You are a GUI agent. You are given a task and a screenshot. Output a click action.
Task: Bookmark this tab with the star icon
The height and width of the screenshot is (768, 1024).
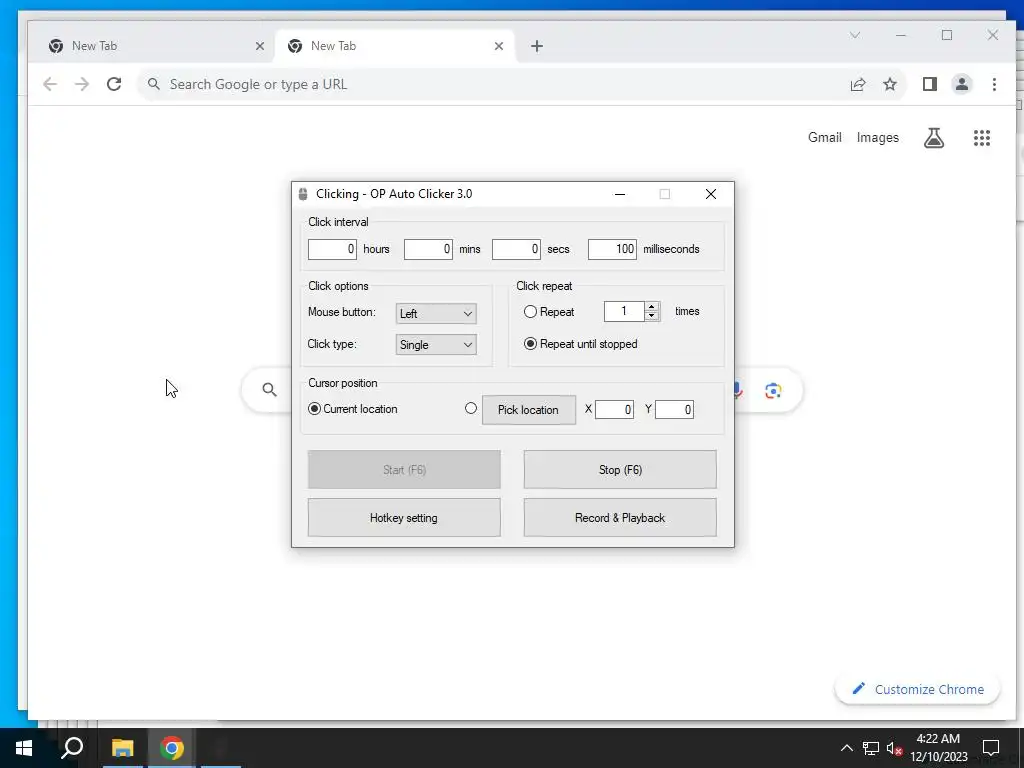point(889,84)
